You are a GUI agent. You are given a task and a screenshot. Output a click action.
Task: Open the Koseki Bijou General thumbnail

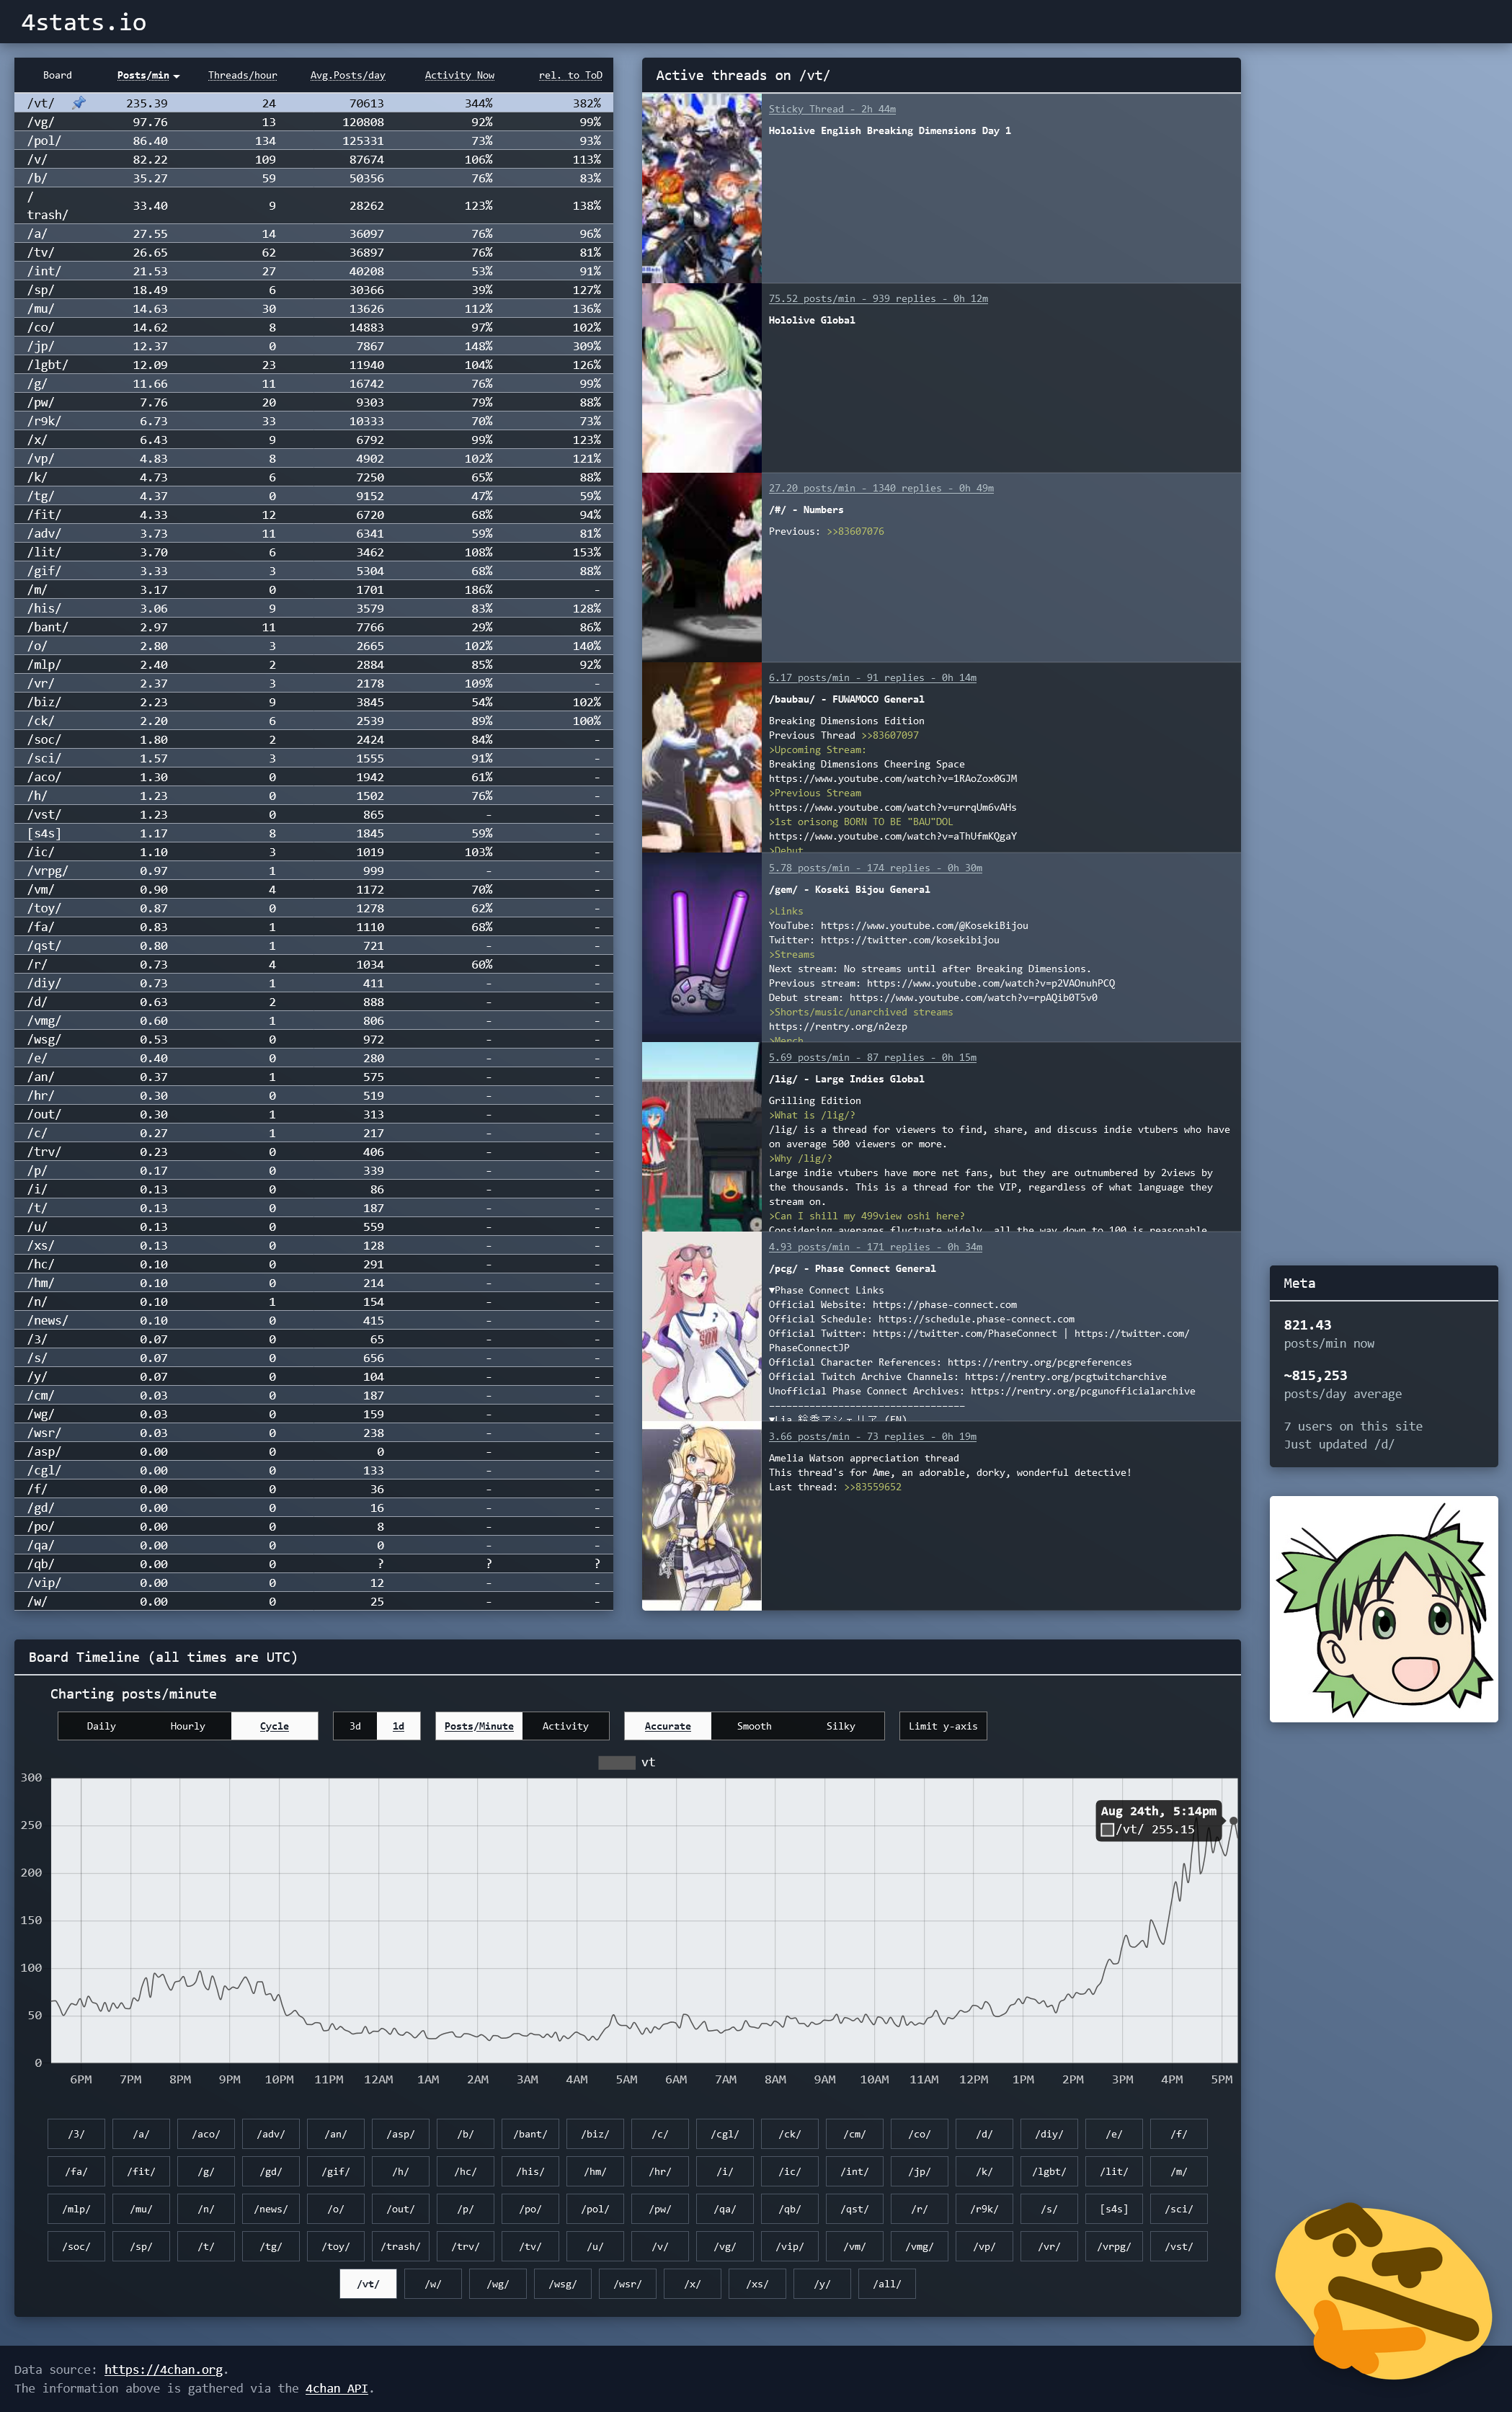click(x=701, y=947)
